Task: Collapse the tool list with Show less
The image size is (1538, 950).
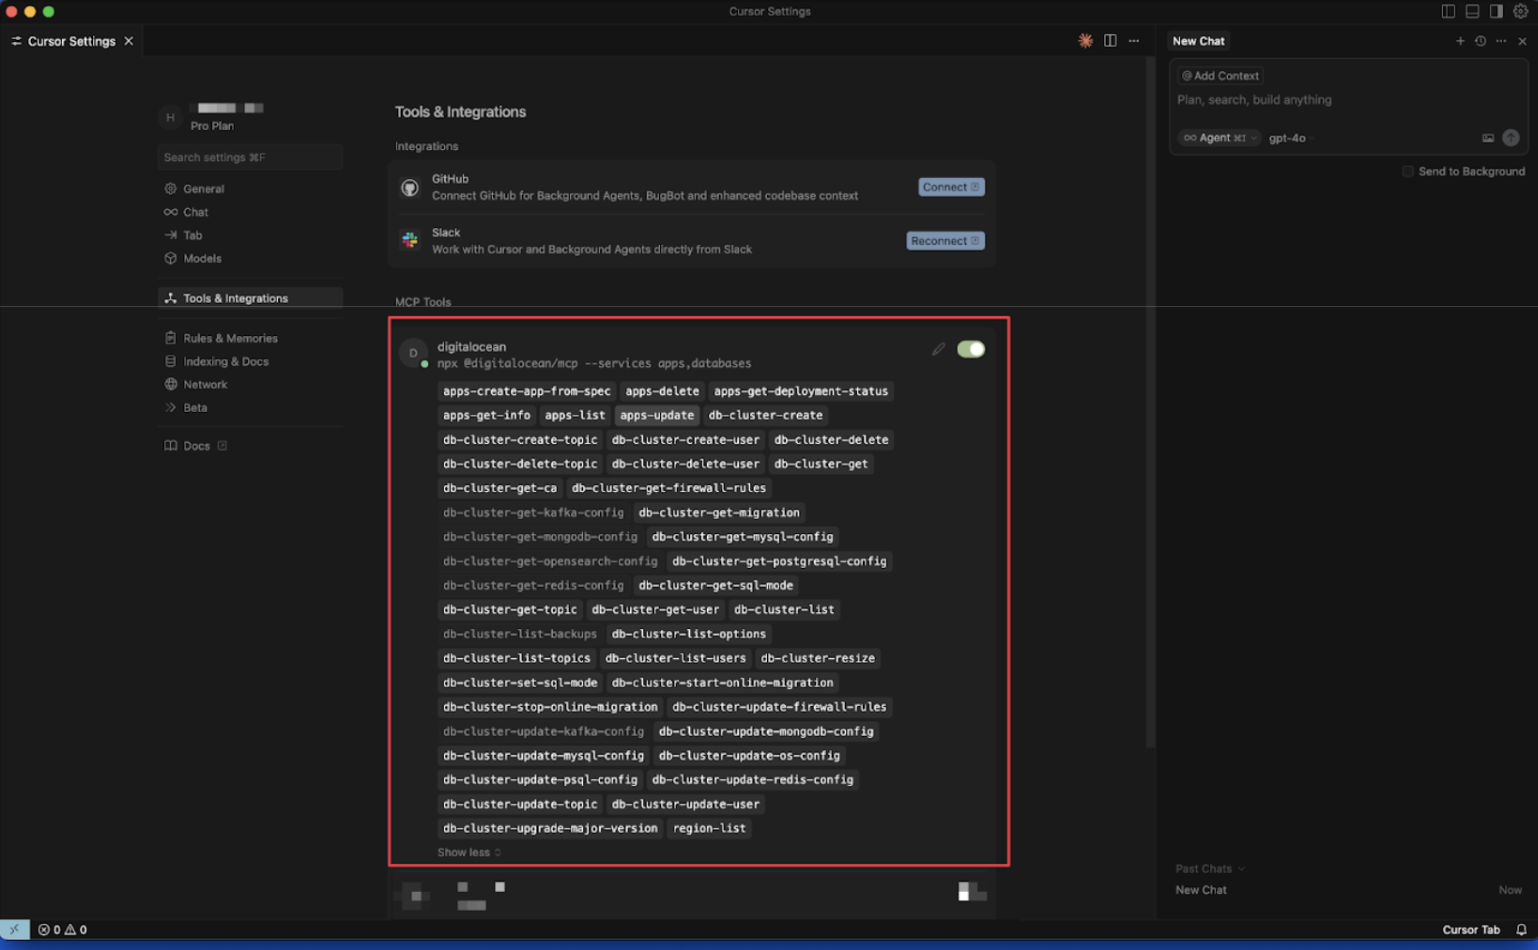Action: (464, 852)
